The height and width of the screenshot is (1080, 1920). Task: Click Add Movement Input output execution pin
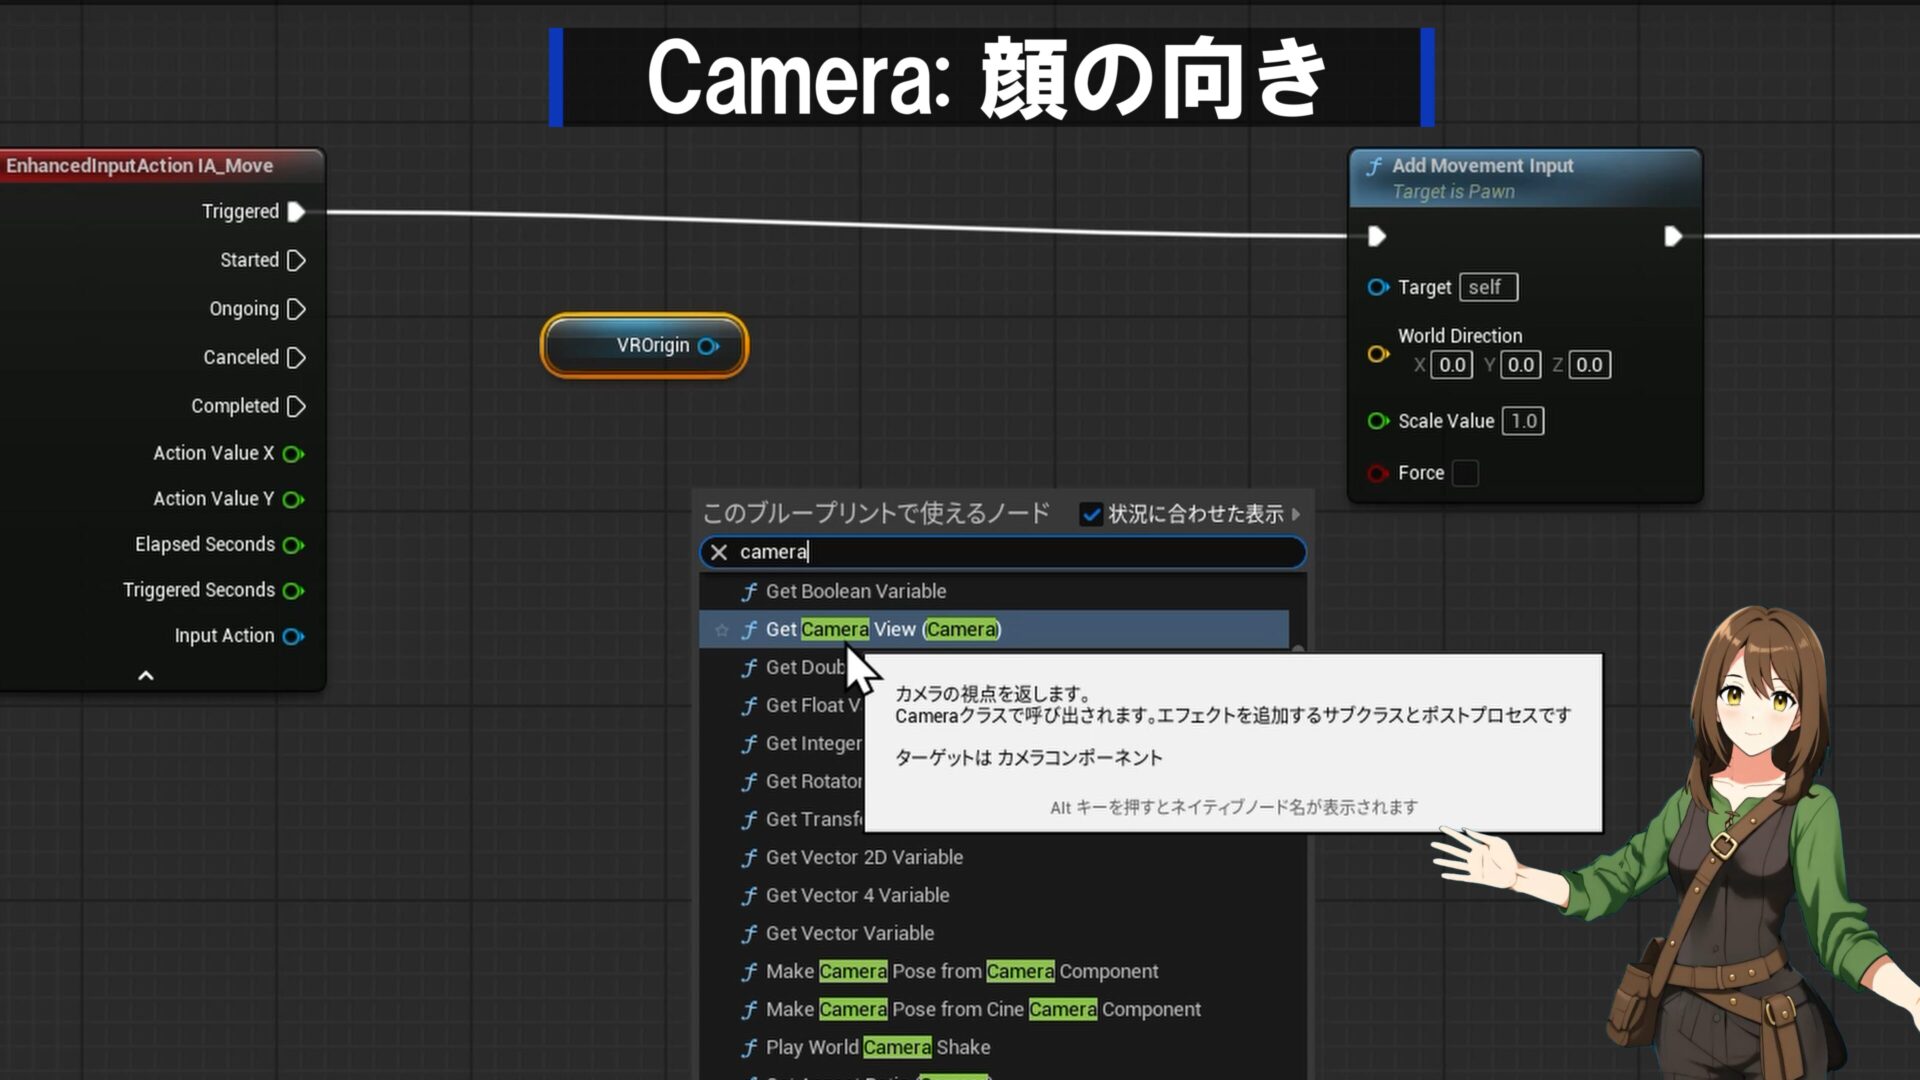pyautogui.click(x=1672, y=237)
